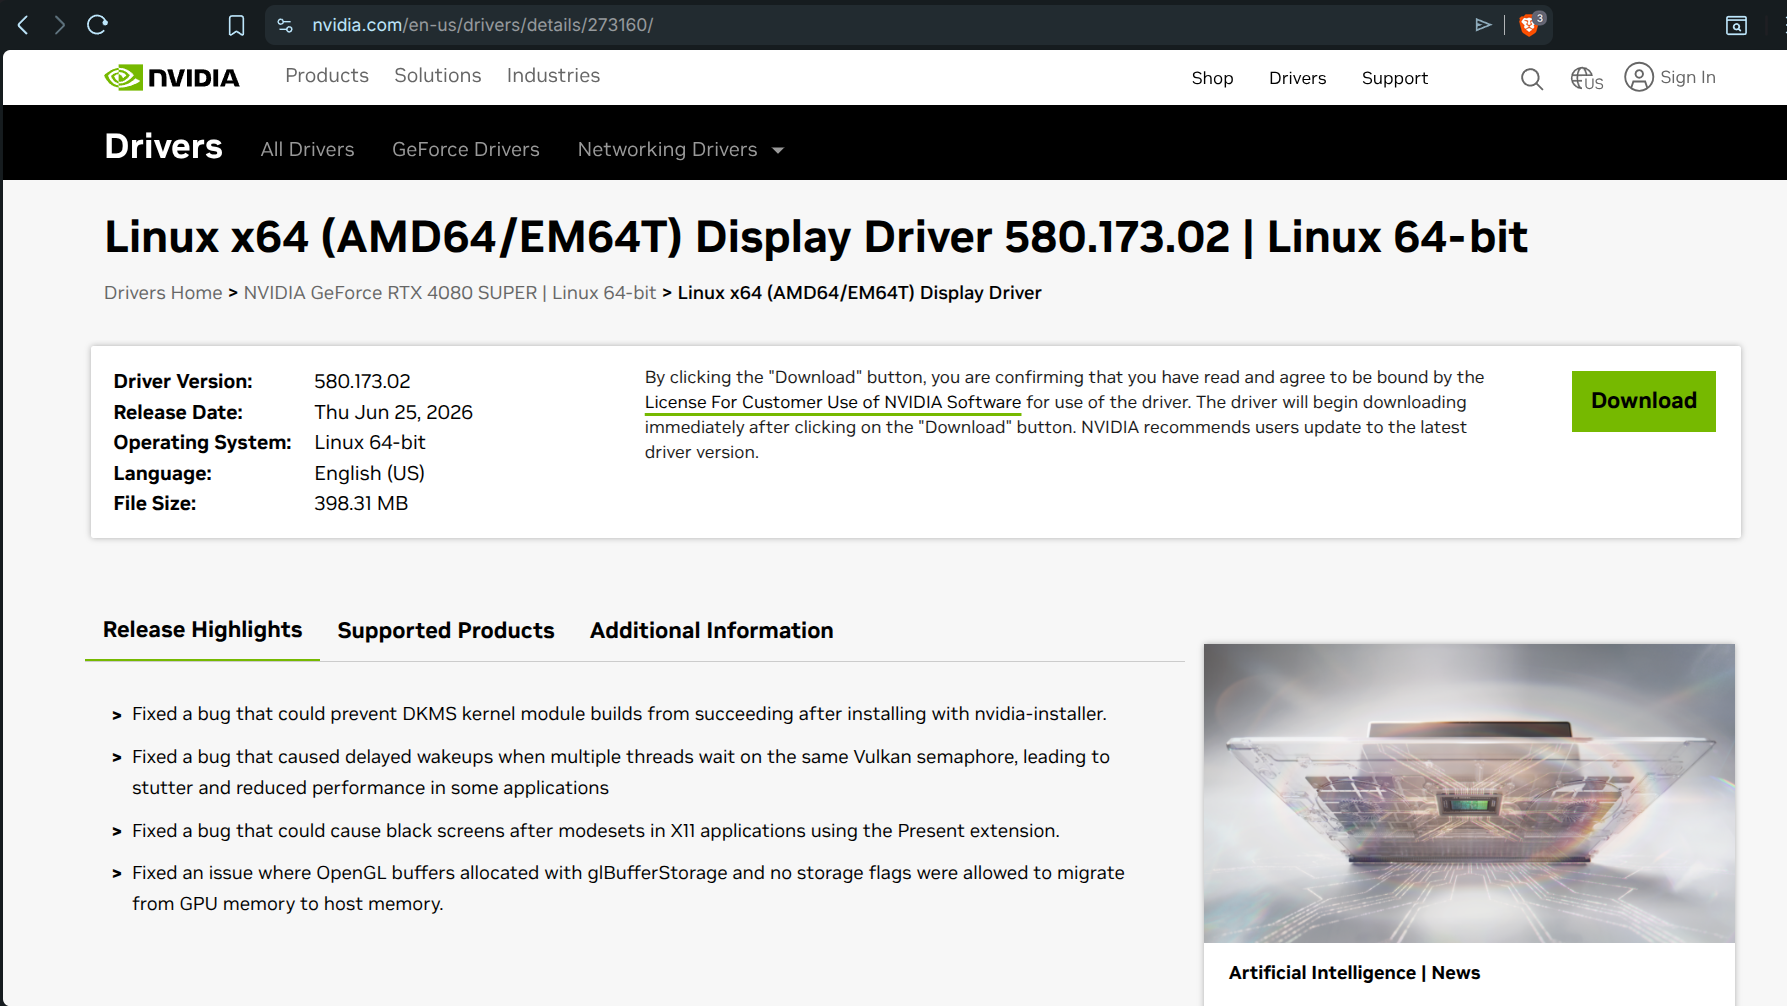The height and width of the screenshot is (1006, 1787).
Task: Click the Vulkan semaphore delayed wakeups fix line
Action: click(621, 772)
